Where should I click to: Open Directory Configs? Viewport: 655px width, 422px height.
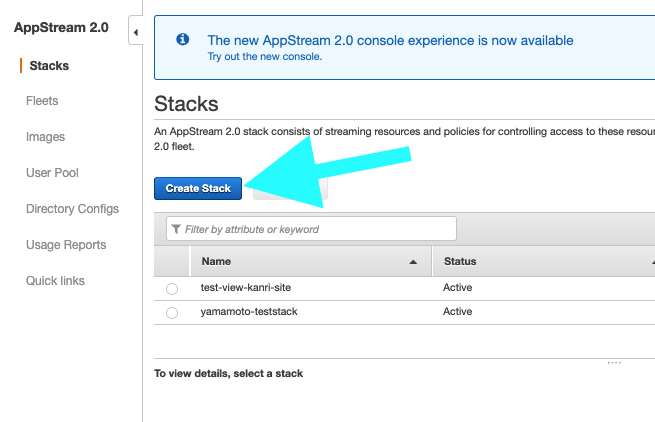click(x=72, y=208)
